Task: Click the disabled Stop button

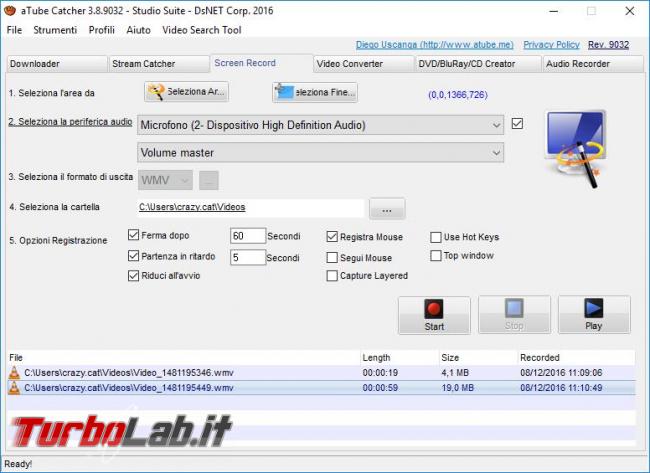Action: point(514,314)
